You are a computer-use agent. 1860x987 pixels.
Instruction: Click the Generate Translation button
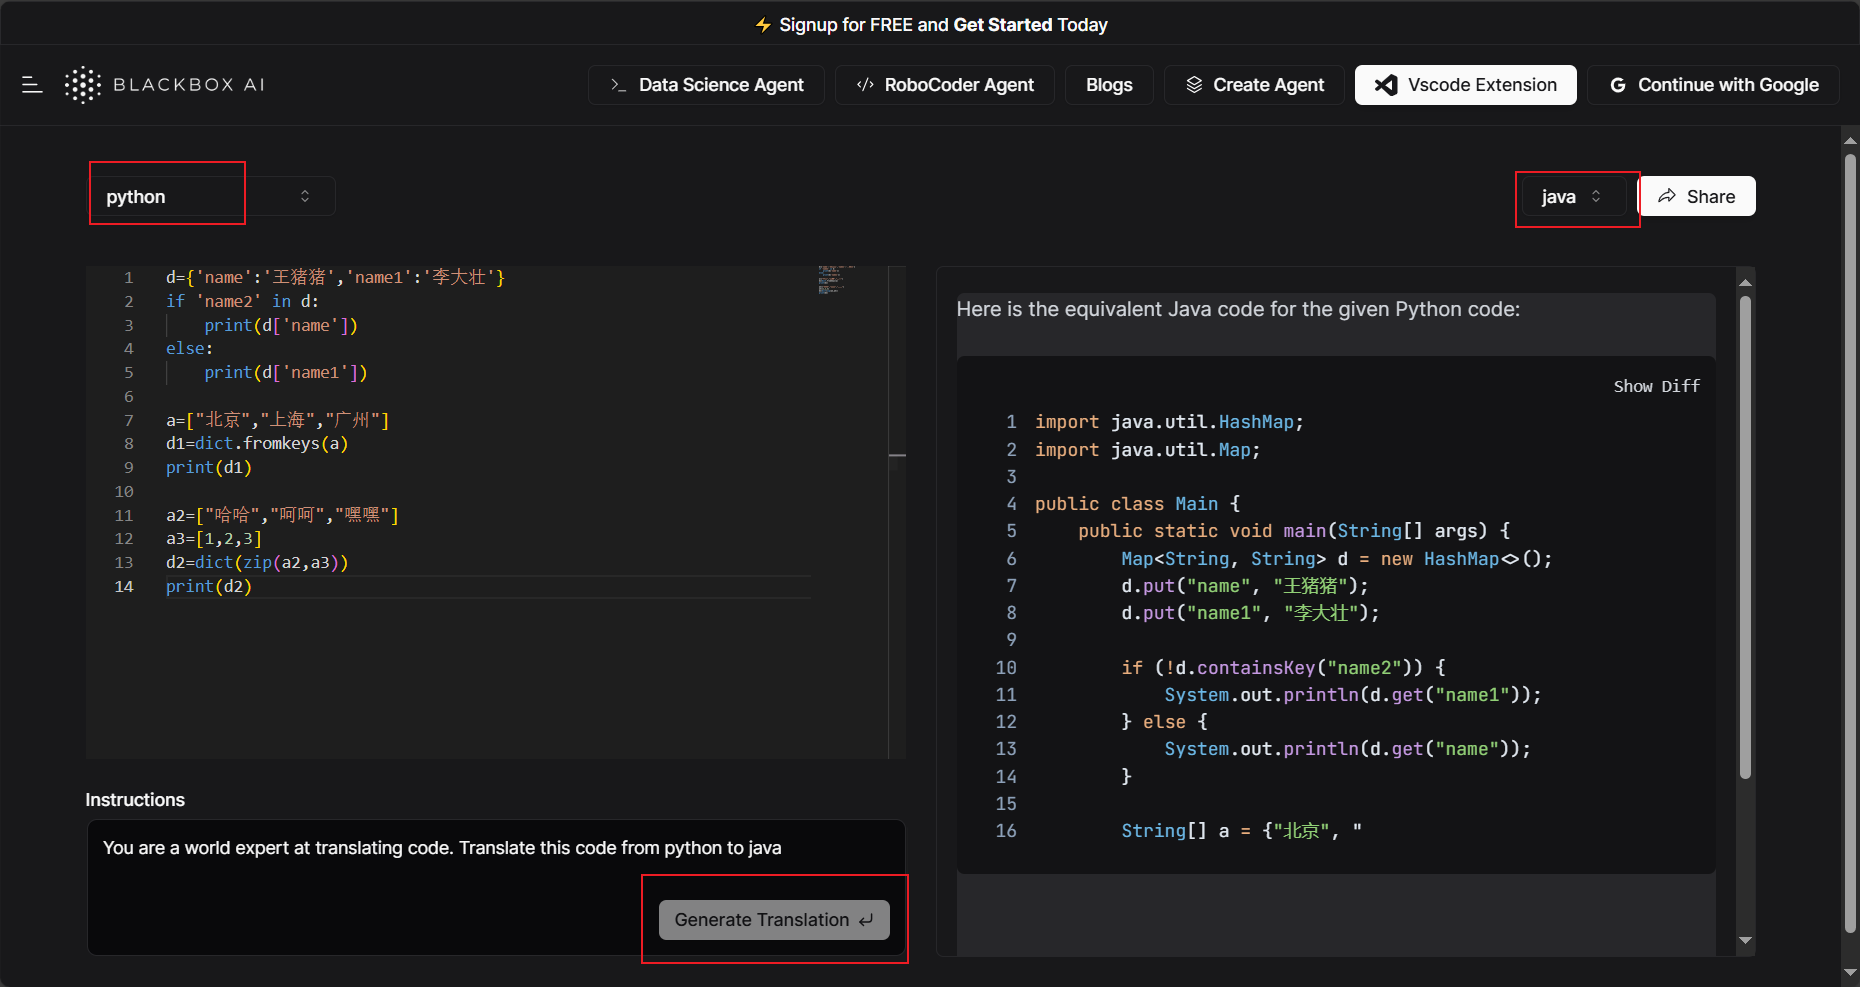(774, 920)
